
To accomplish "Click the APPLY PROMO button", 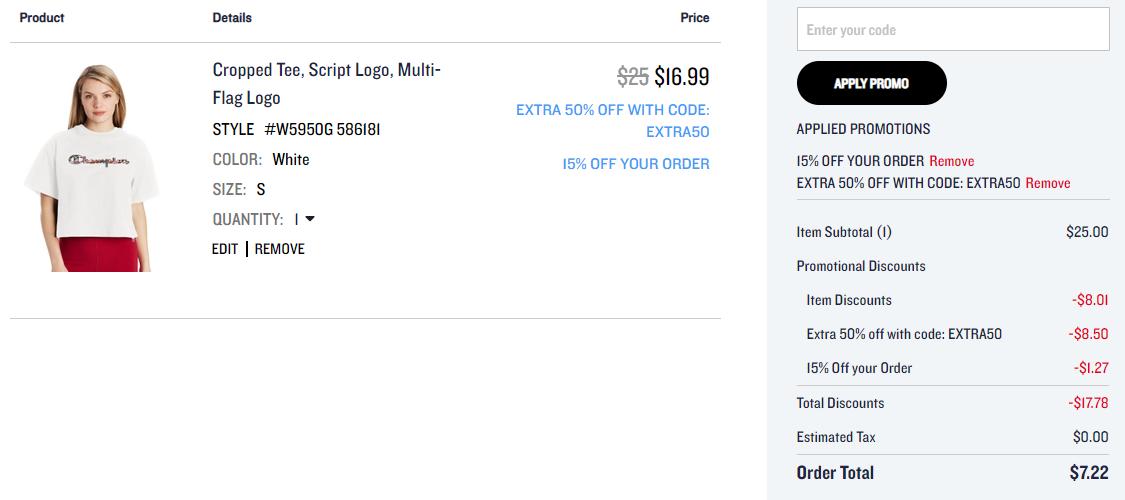I will click(872, 83).
